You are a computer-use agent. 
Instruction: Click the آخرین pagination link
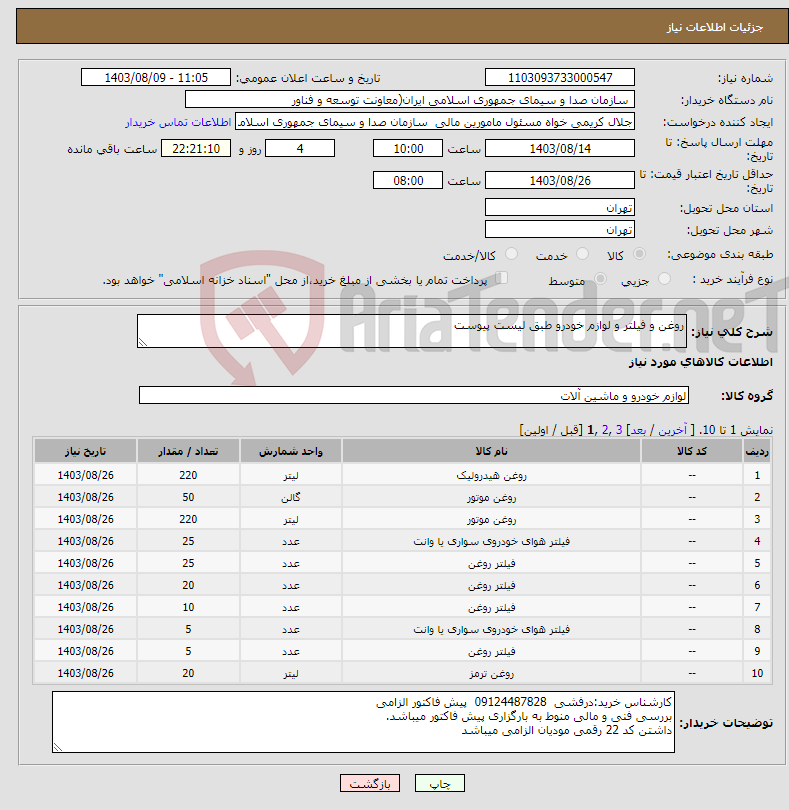[672, 430]
